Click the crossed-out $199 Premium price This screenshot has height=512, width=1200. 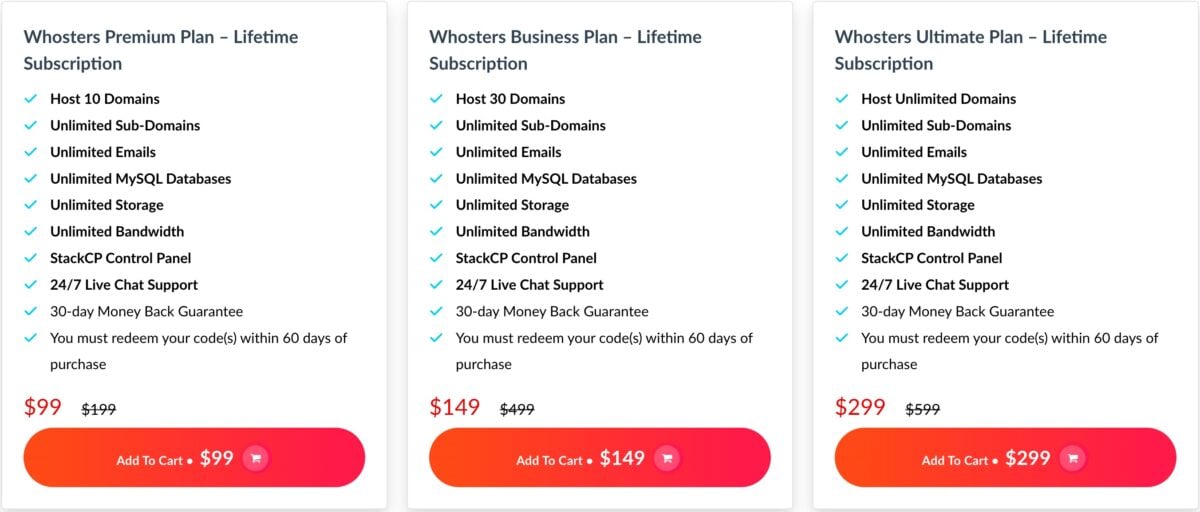[99, 409]
